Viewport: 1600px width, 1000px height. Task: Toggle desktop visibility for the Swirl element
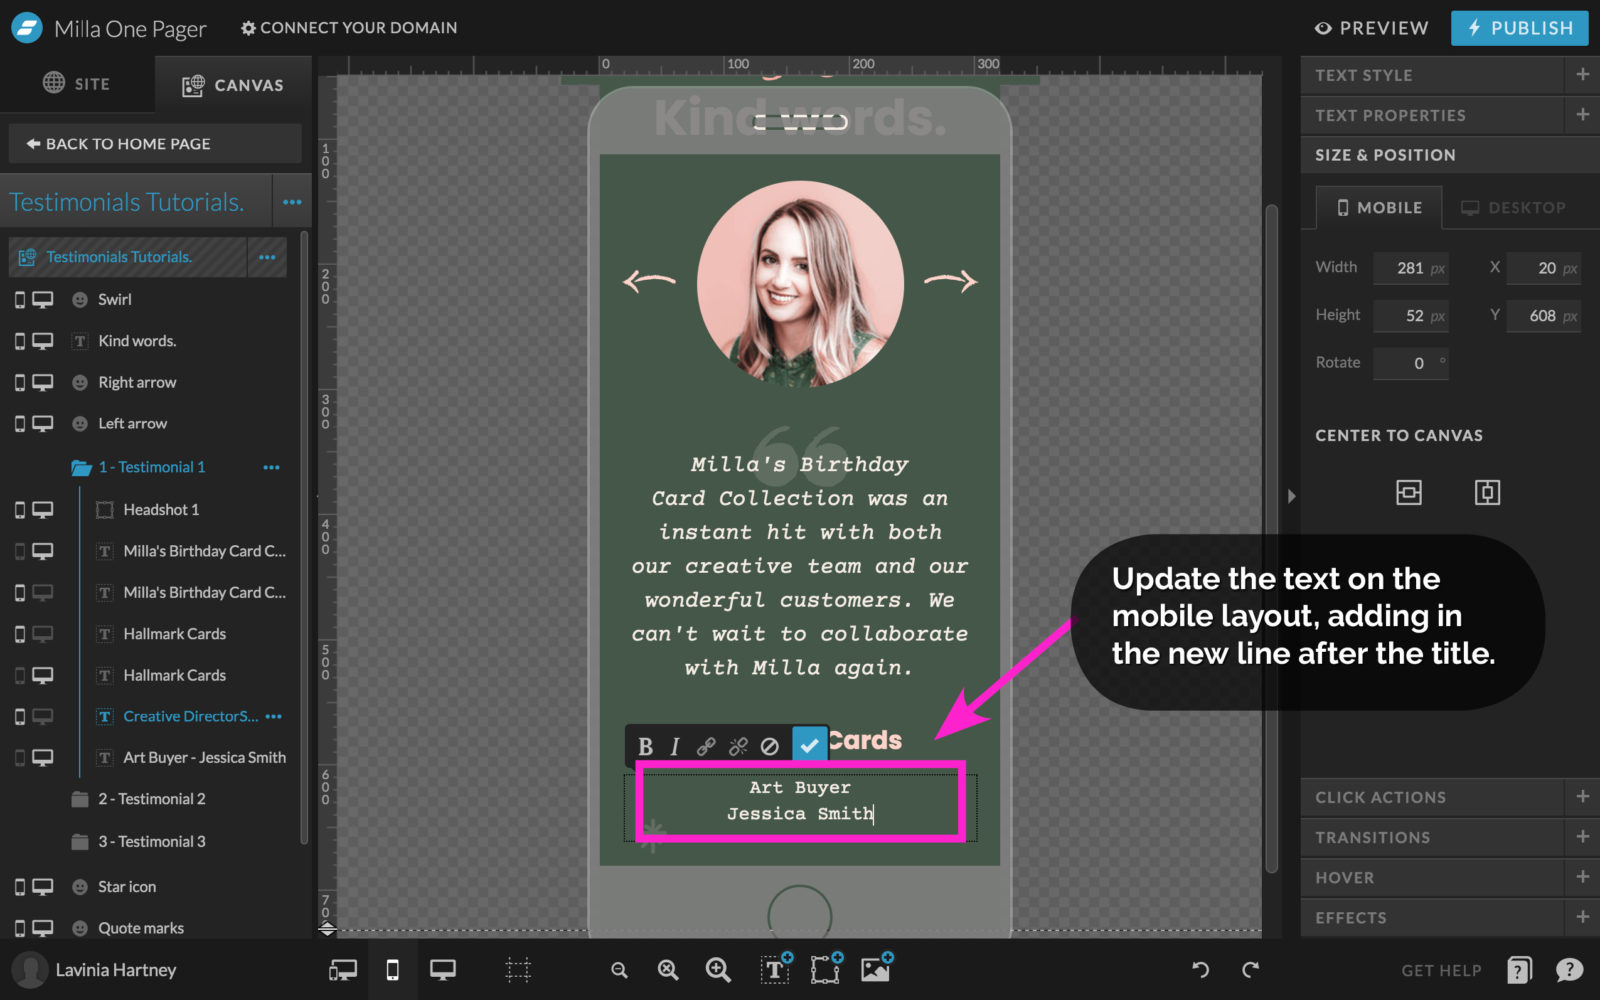[x=42, y=299]
